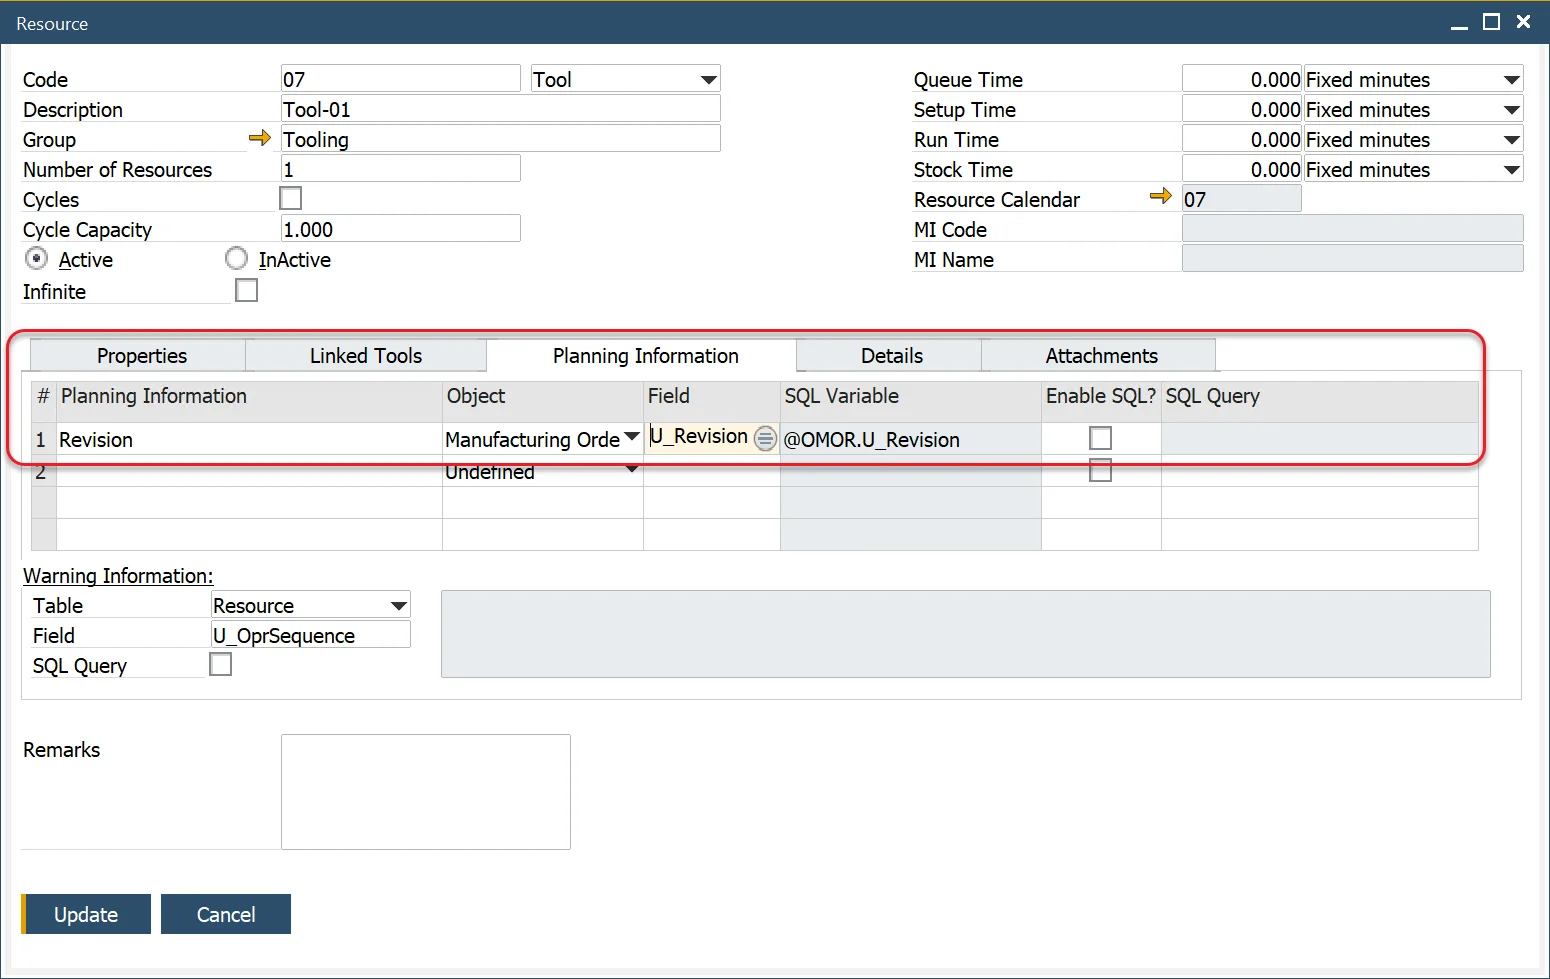This screenshot has width=1550, height=979.
Task: Click the Update button
Action: point(86,913)
